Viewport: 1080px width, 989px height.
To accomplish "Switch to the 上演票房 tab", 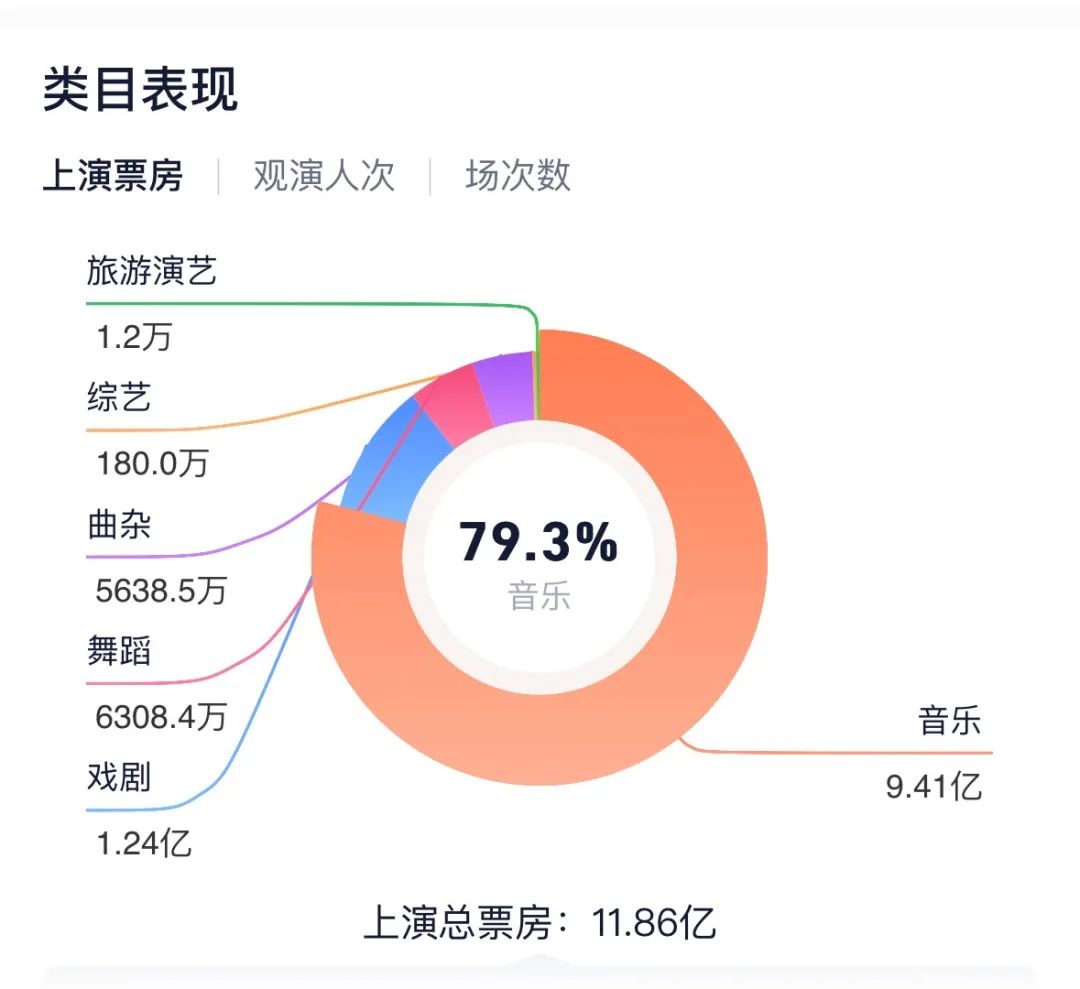I will tap(113, 176).
